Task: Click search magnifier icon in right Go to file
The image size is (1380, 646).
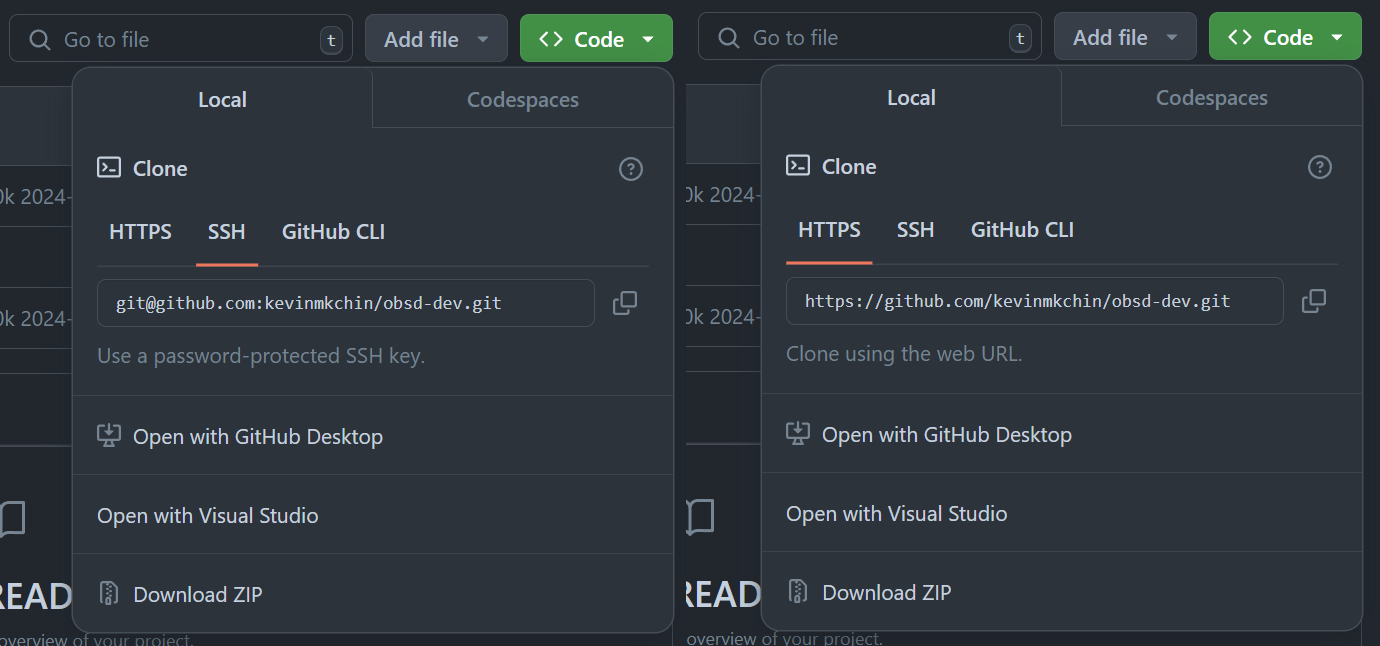Action: coord(729,38)
